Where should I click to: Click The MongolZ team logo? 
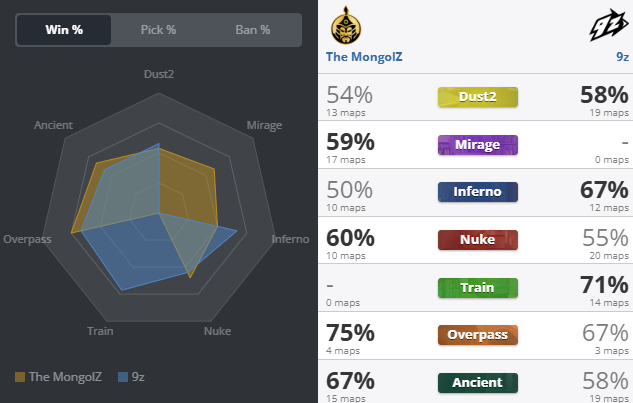point(348,25)
